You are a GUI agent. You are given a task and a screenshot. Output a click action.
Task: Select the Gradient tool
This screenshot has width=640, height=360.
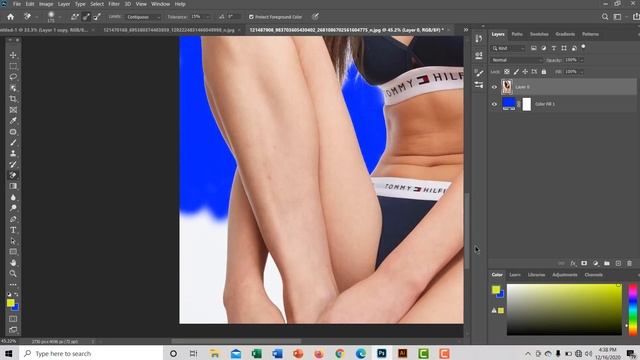tap(13, 186)
